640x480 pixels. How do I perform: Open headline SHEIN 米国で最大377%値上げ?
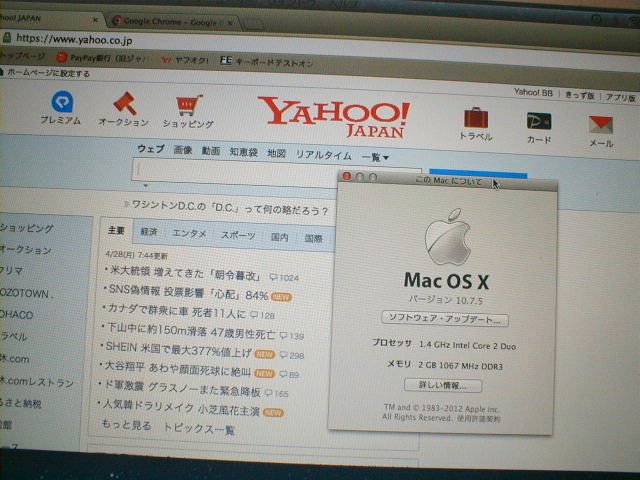click(x=178, y=349)
